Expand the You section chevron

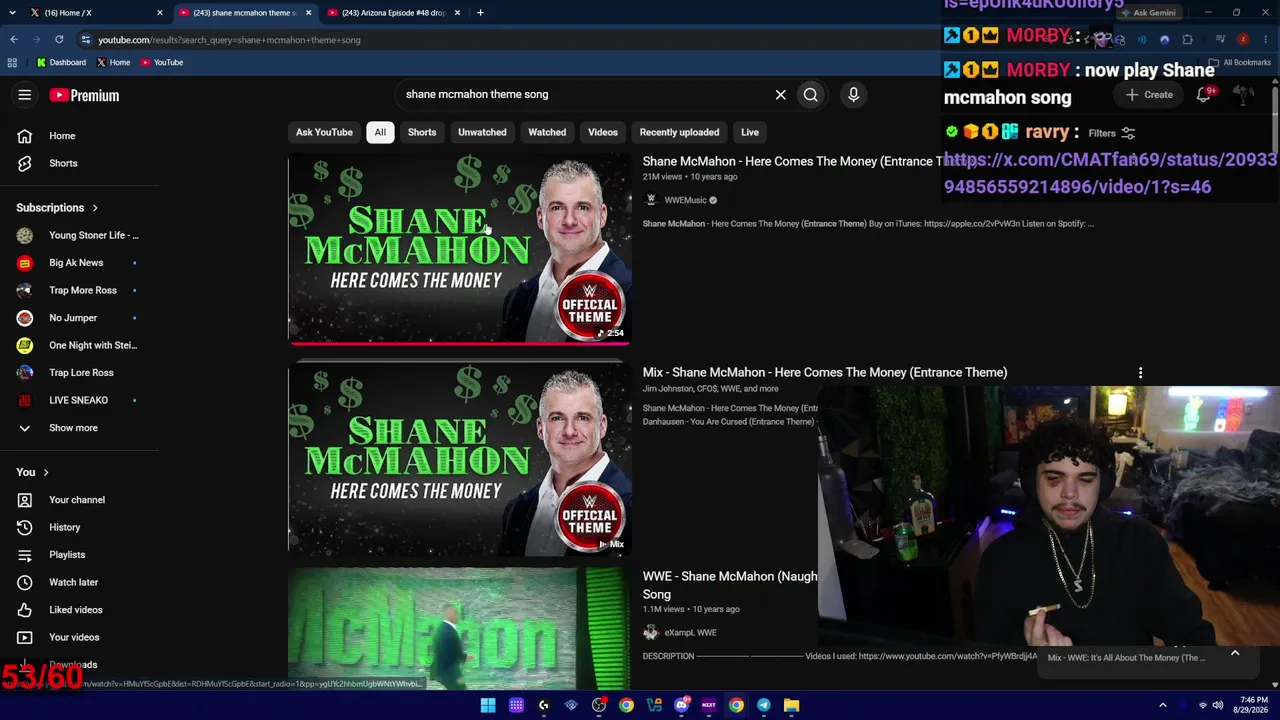(45, 472)
